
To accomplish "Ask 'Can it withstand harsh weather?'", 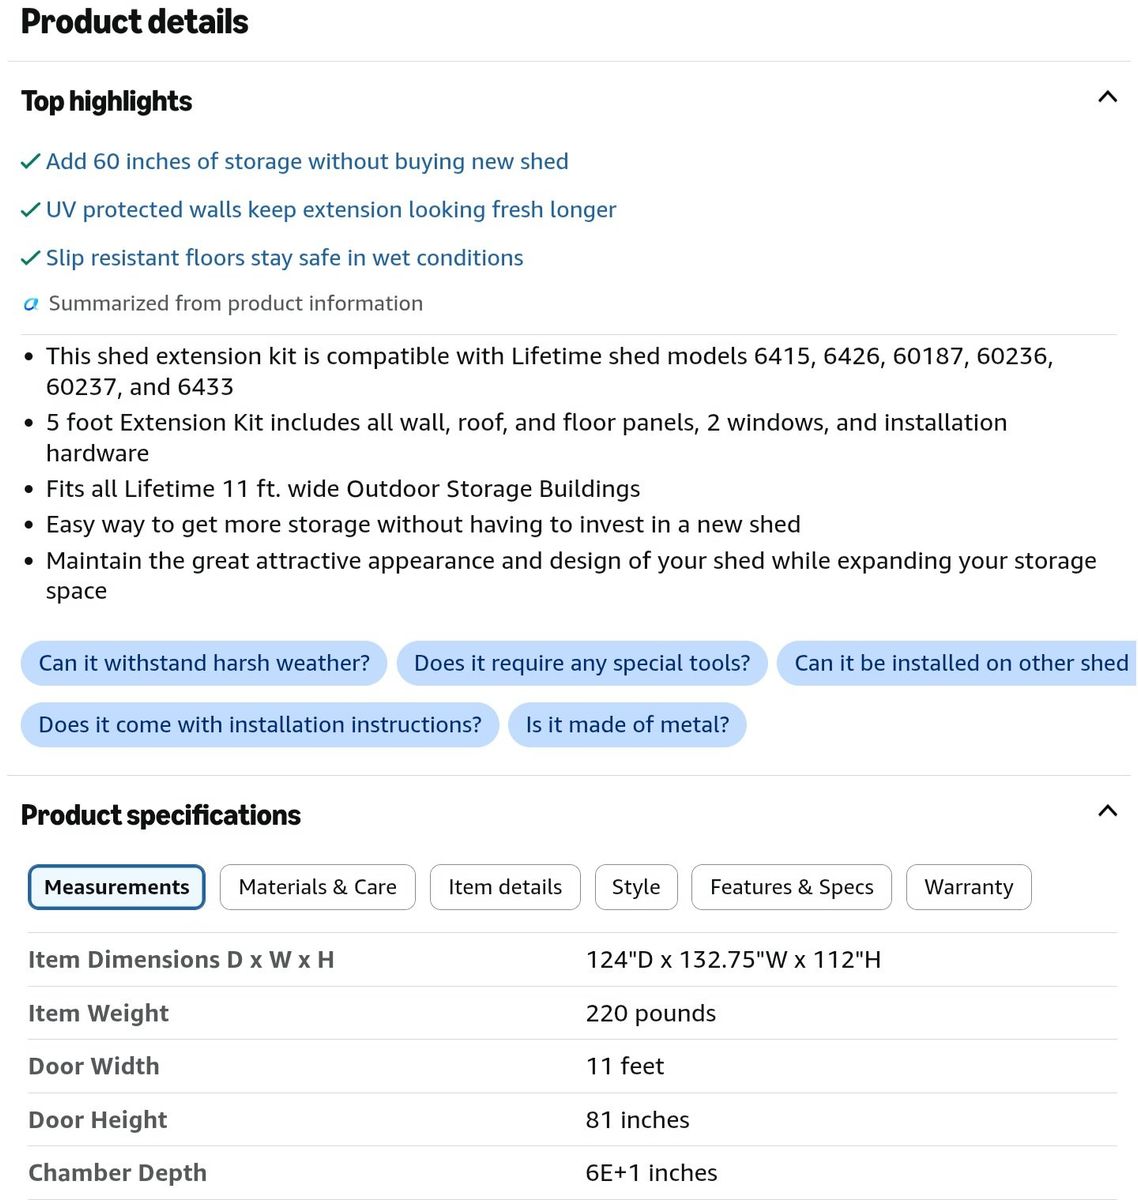I will pyautogui.click(x=204, y=663).
